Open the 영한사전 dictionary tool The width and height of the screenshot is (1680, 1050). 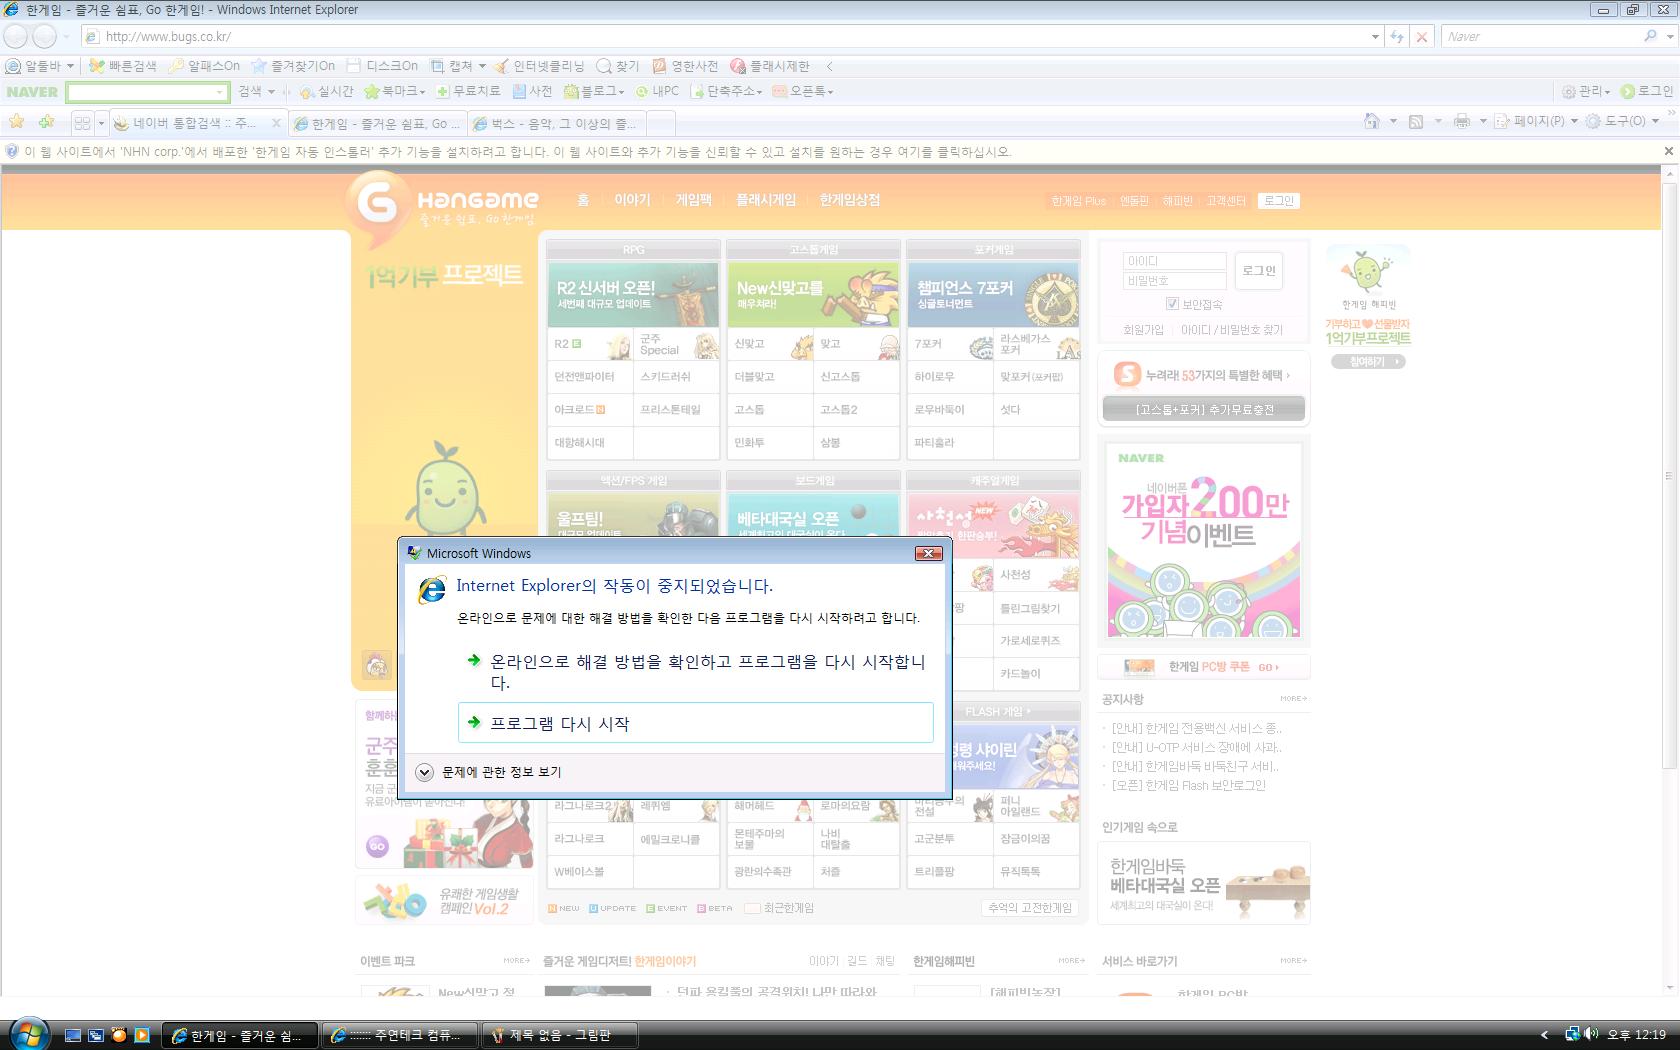pyautogui.click(x=685, y=66)
